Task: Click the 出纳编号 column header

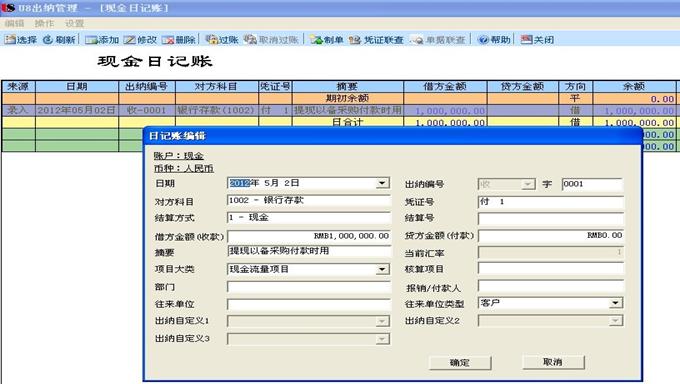Action: point(147,86)
